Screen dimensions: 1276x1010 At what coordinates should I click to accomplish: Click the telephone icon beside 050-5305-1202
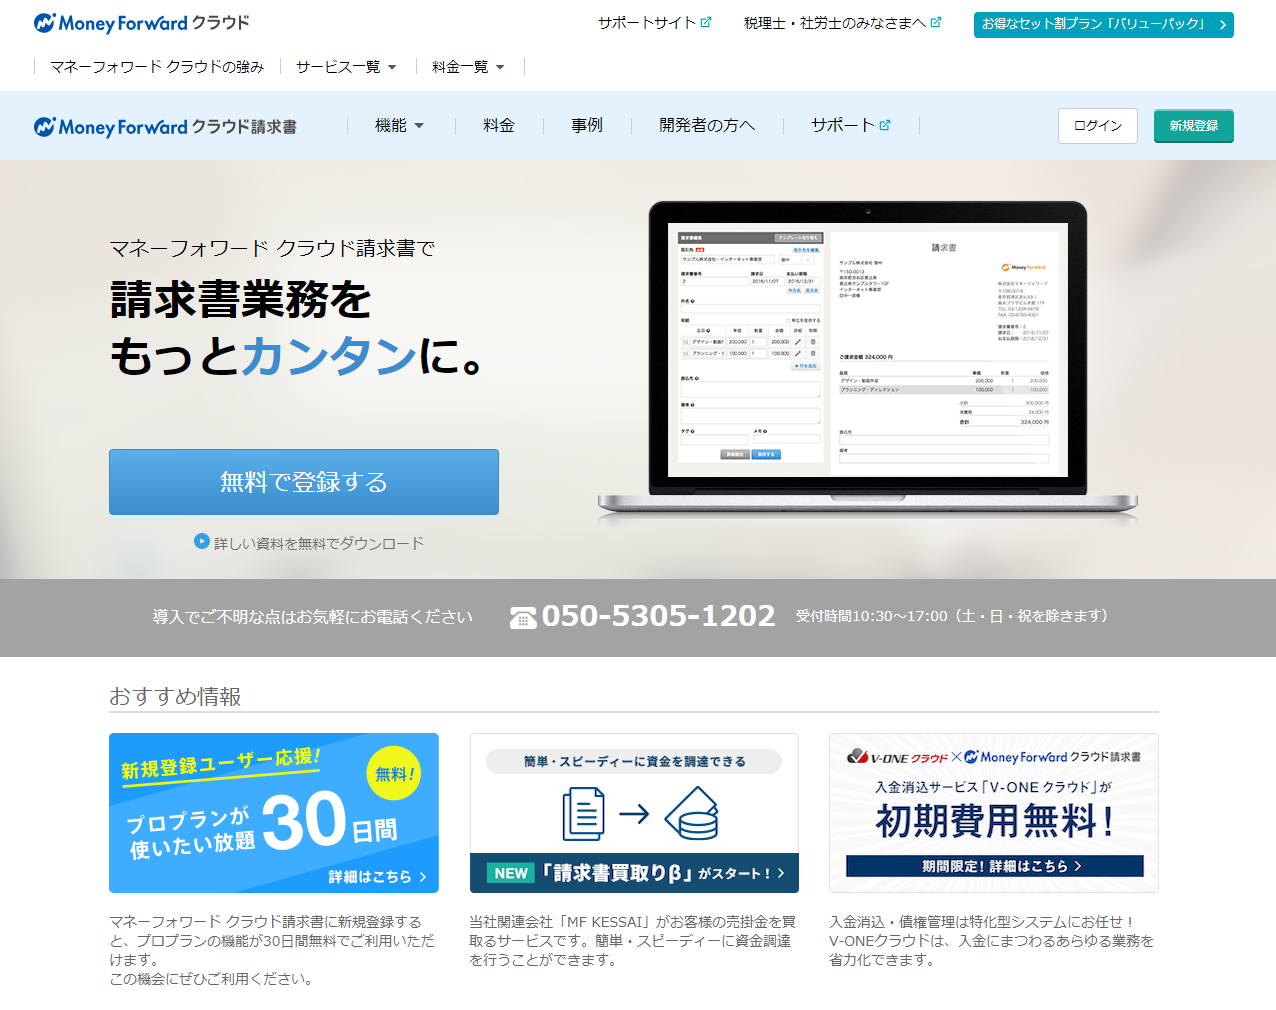click(523, 618)
